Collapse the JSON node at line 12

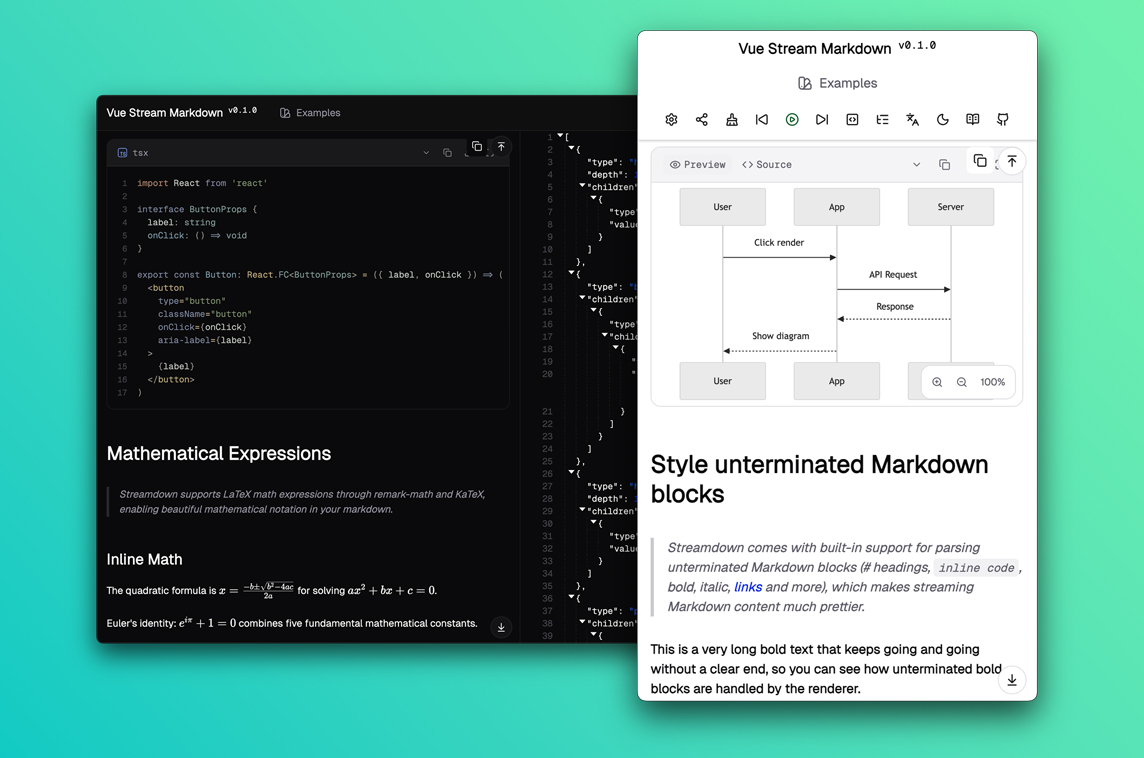click(x=571, y=273)
